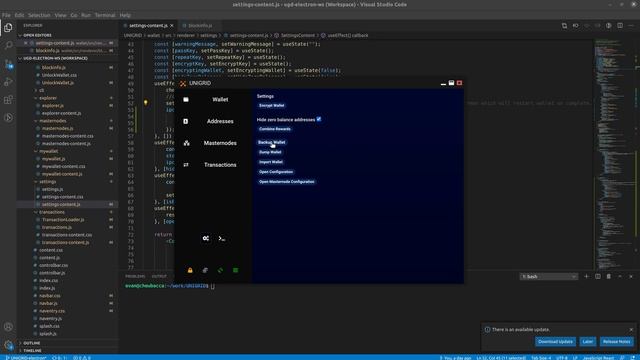Image resolution: width=640 pixels, height=360 pixels.
Task: Click the Combine Rewards button
Action: [x=275, y=129]
